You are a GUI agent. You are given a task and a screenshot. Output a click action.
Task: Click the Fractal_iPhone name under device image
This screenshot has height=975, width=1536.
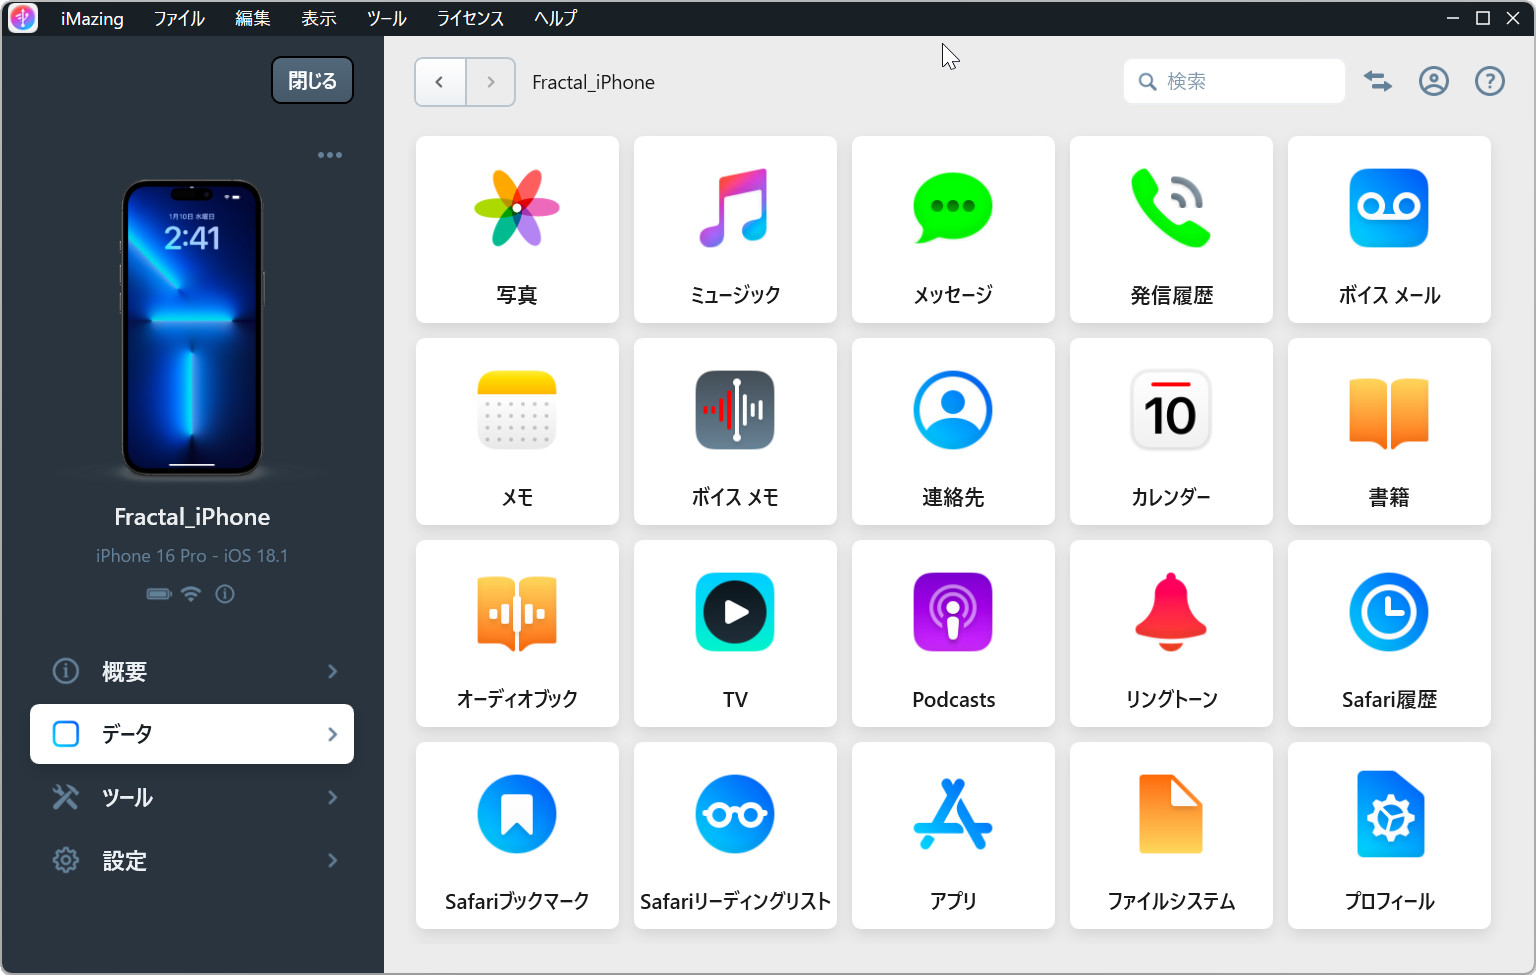(x=192, y=517)
